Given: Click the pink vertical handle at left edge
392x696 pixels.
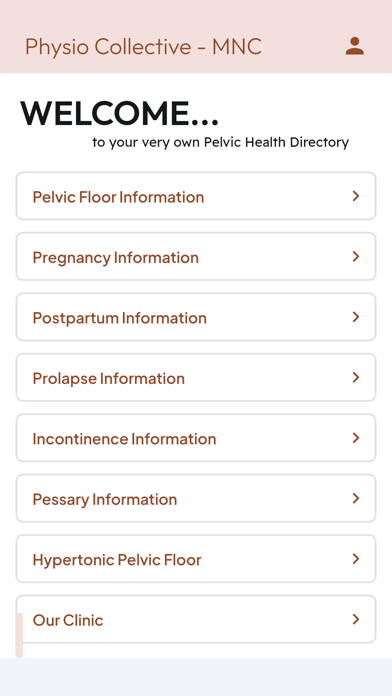Looking at the screenshot, I should (19, 635).
